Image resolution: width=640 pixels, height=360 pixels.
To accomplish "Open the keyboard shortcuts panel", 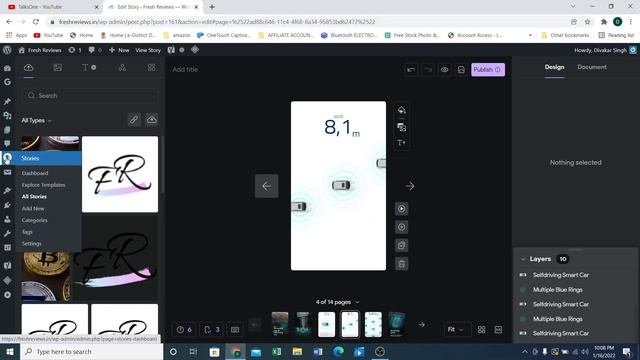I will (235, 329).
